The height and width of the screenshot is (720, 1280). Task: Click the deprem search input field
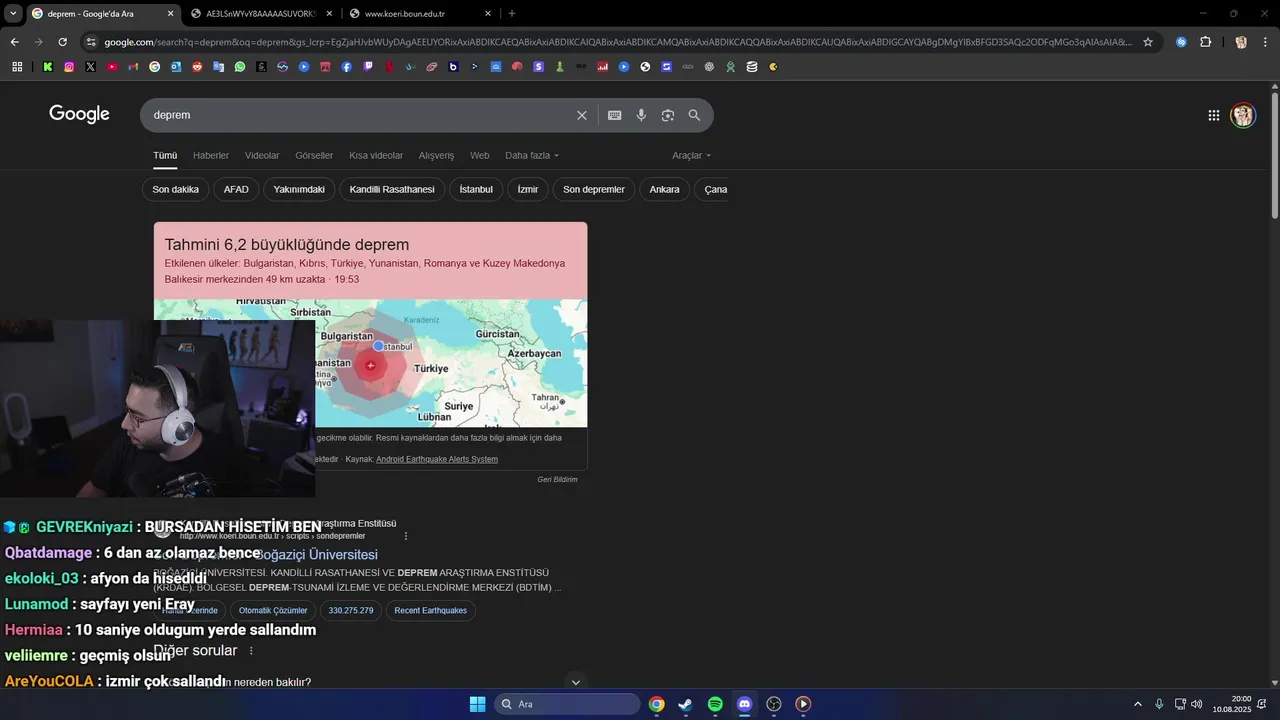coord(360,115)
